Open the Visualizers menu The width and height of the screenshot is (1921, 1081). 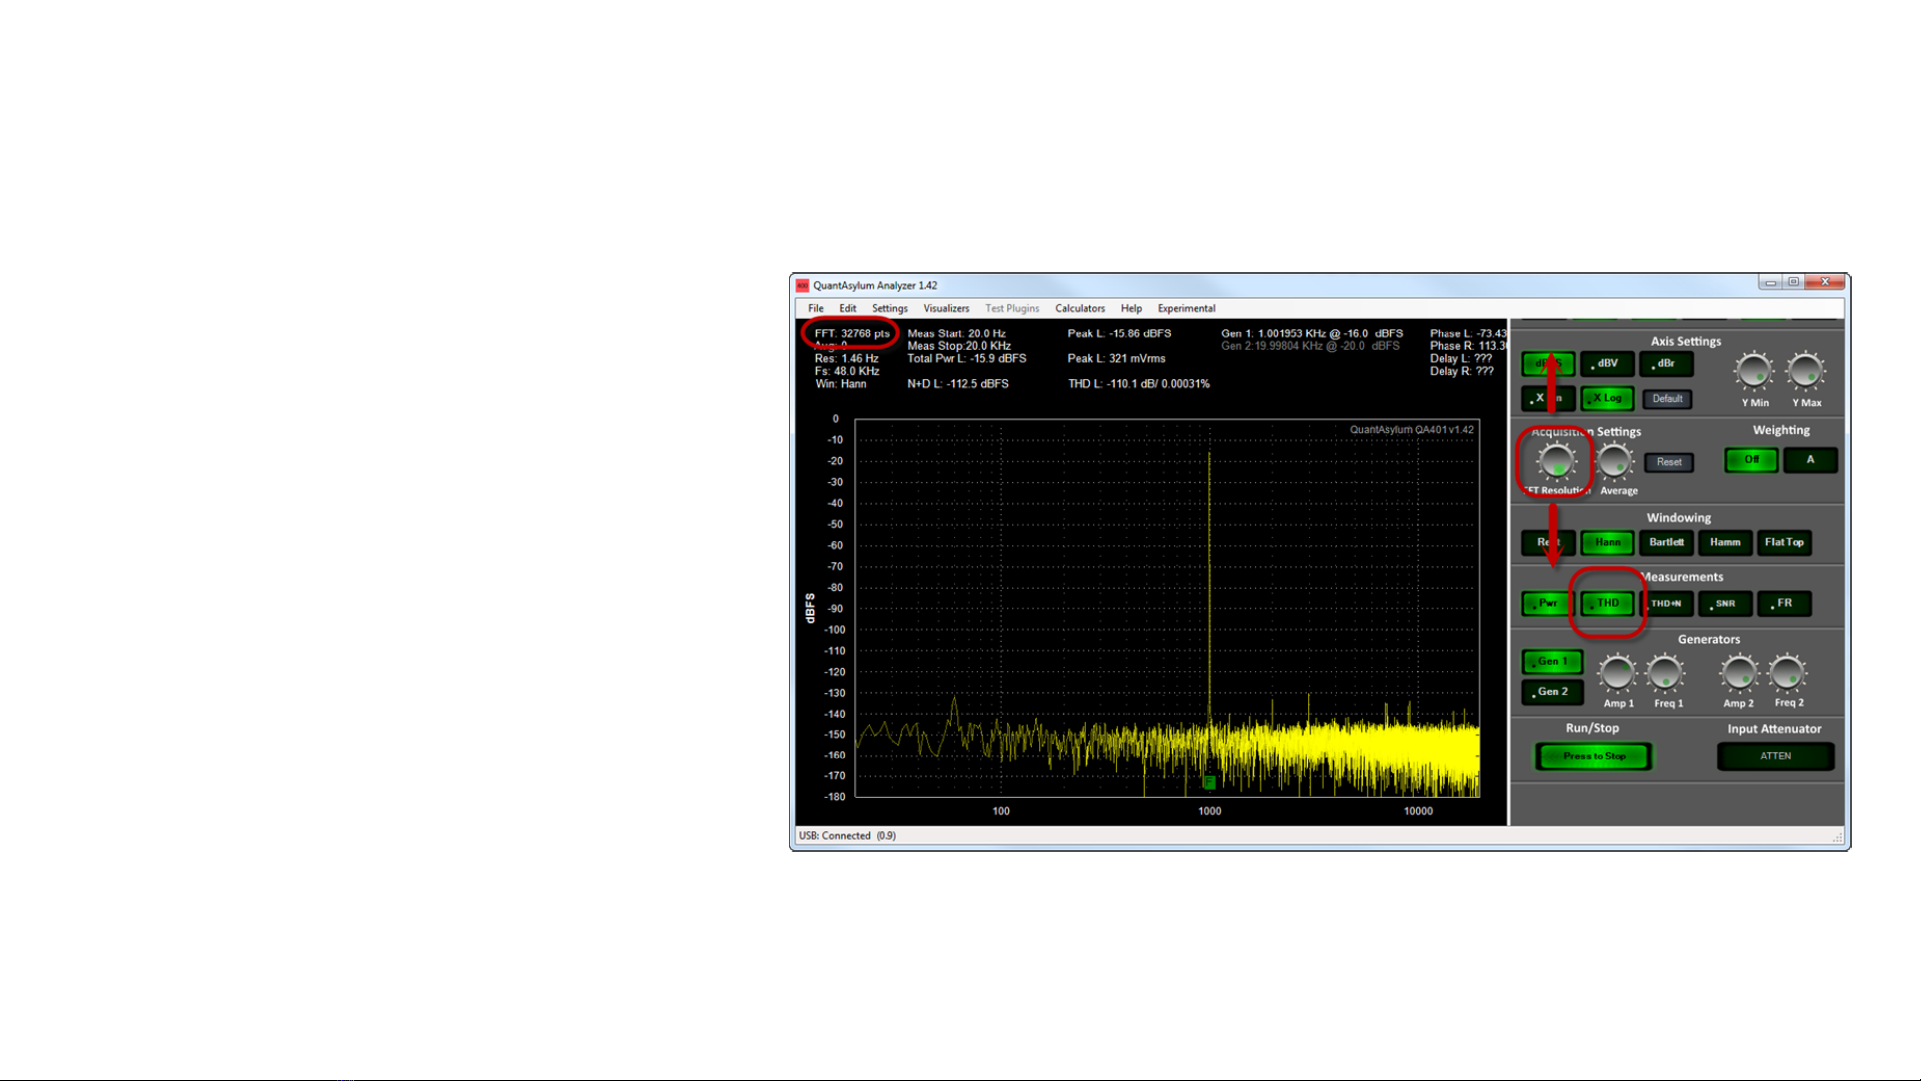pyautogui.click(x=945, y=308)
